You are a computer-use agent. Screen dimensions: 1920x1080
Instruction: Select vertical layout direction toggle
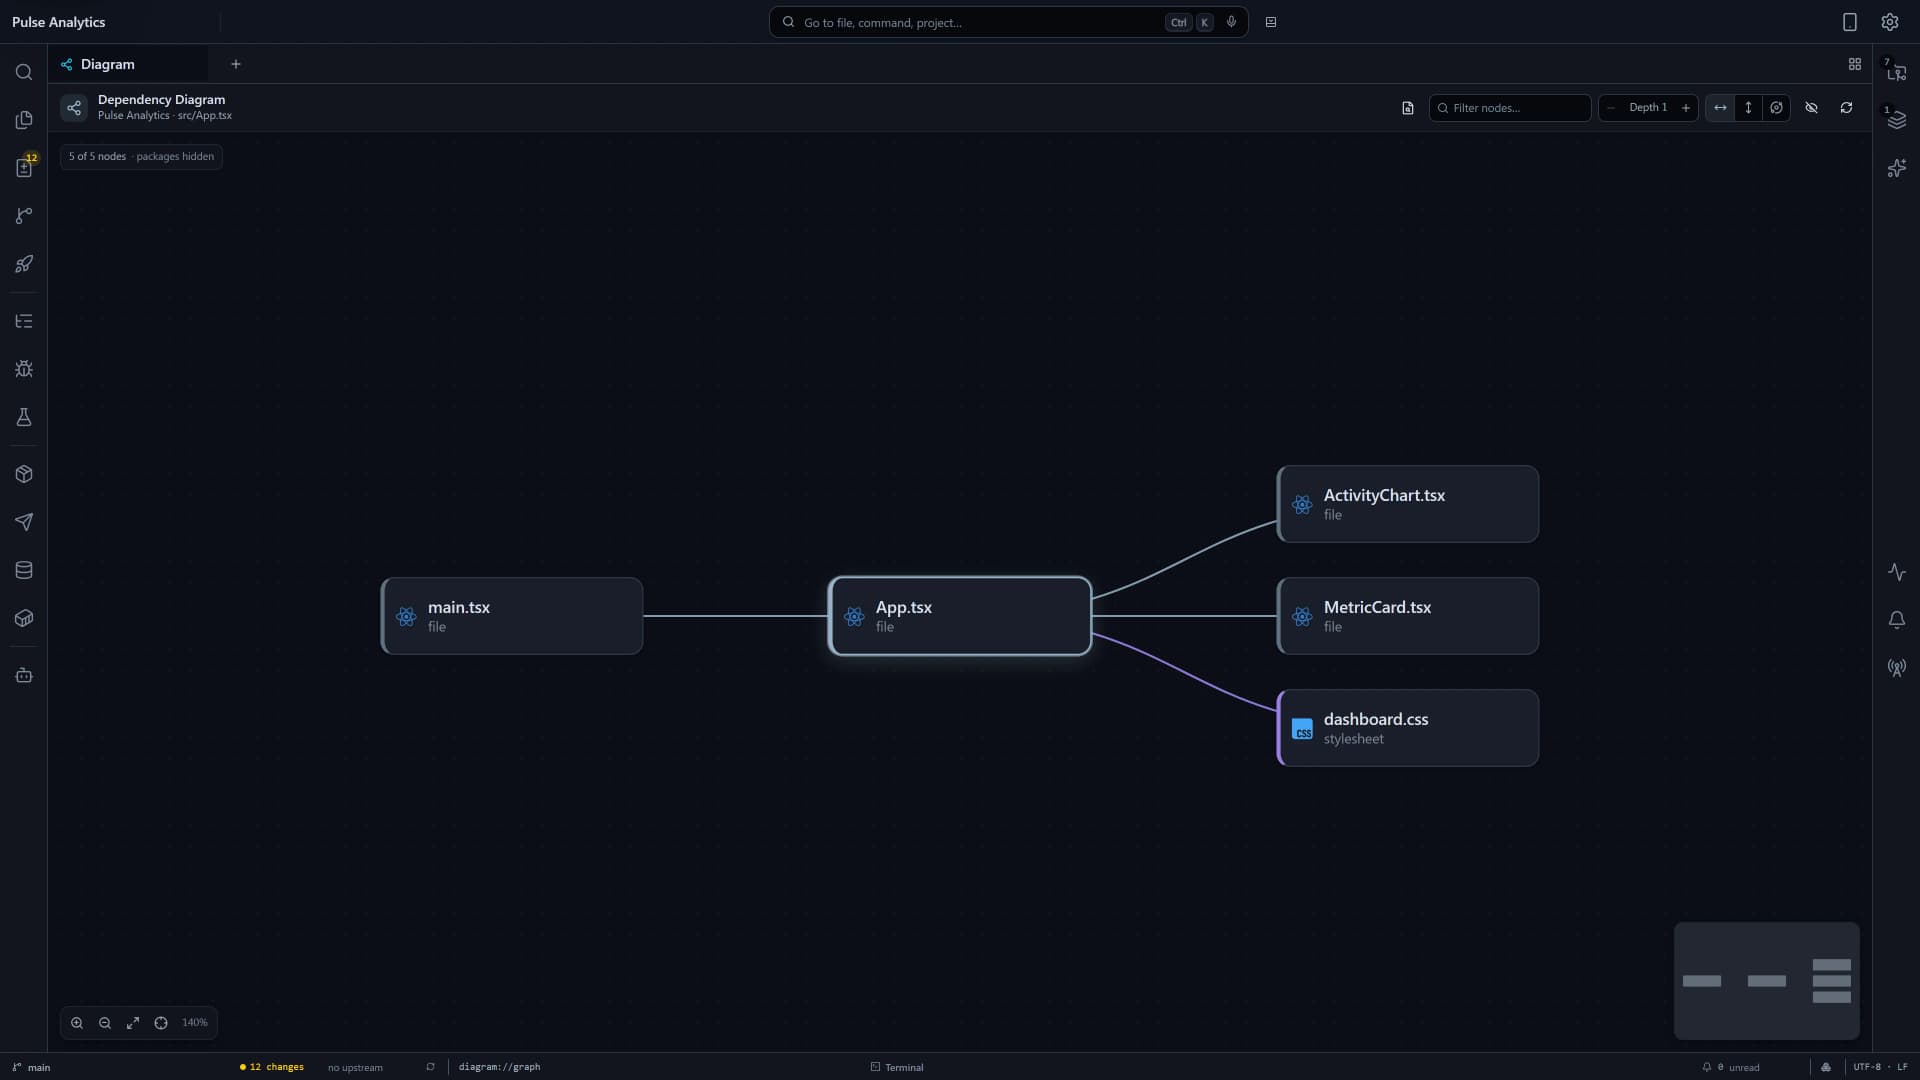point(1748,108)
